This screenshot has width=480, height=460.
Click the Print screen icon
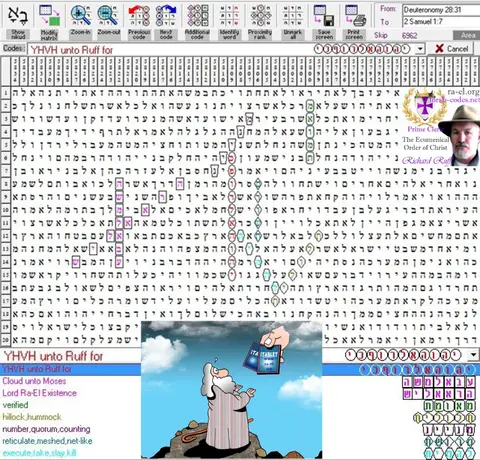pos(355,16)
